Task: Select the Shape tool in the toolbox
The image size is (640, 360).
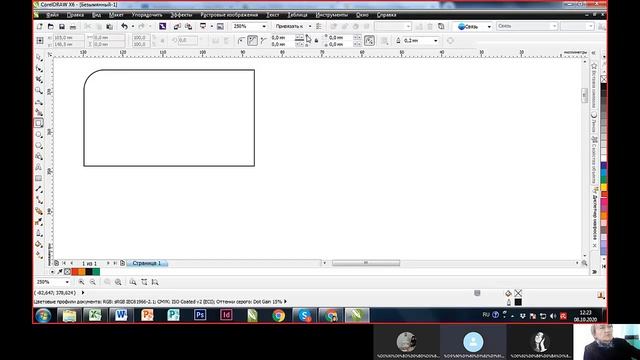Action: [x=39, y=68]
